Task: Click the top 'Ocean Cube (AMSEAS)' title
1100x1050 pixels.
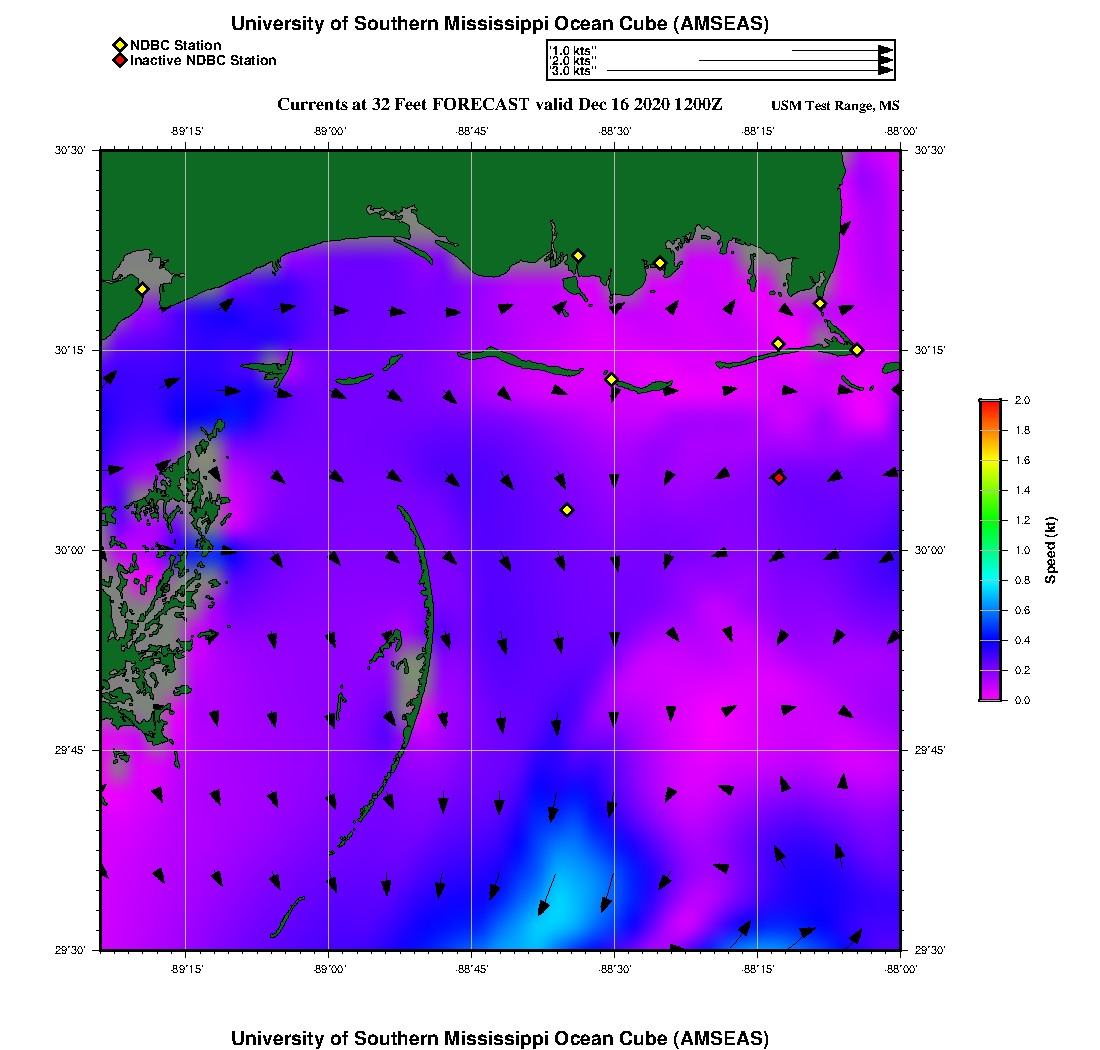Action: point(500,24)
